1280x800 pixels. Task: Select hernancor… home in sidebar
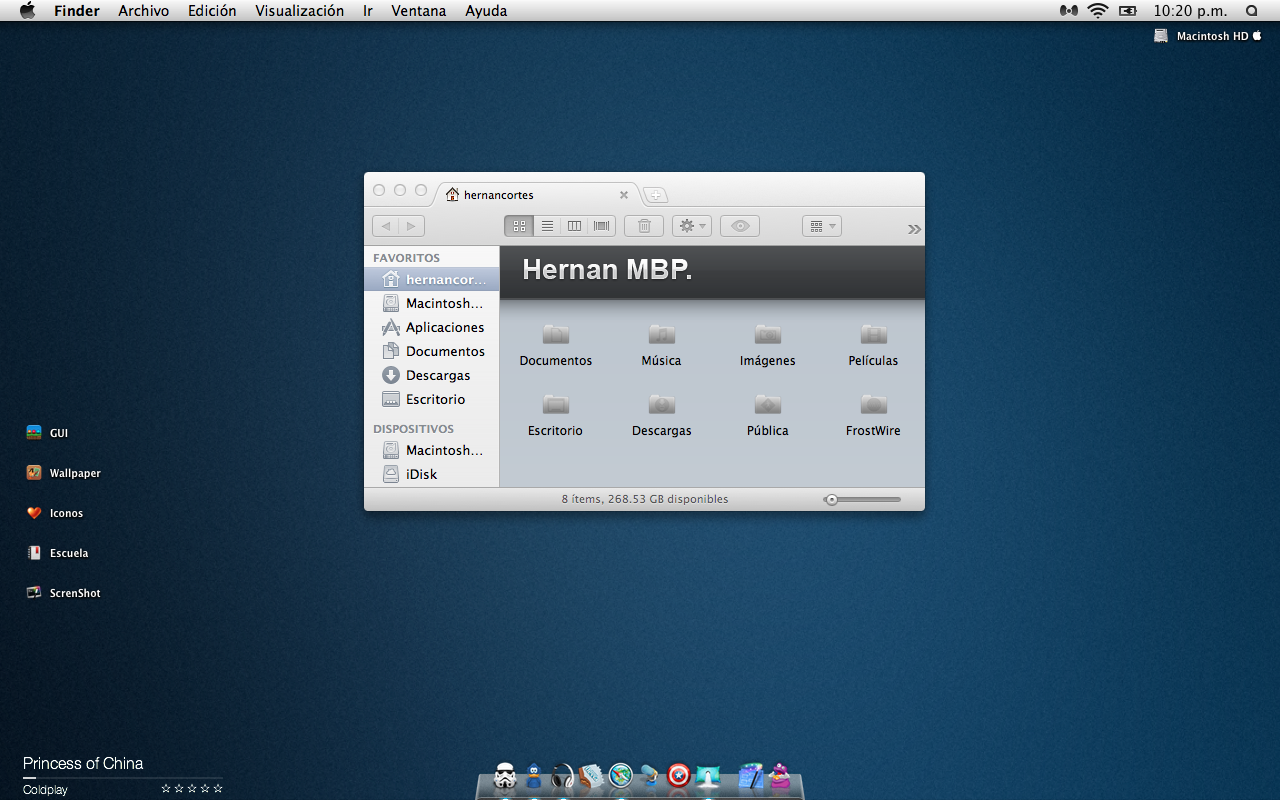click(432, 279)
